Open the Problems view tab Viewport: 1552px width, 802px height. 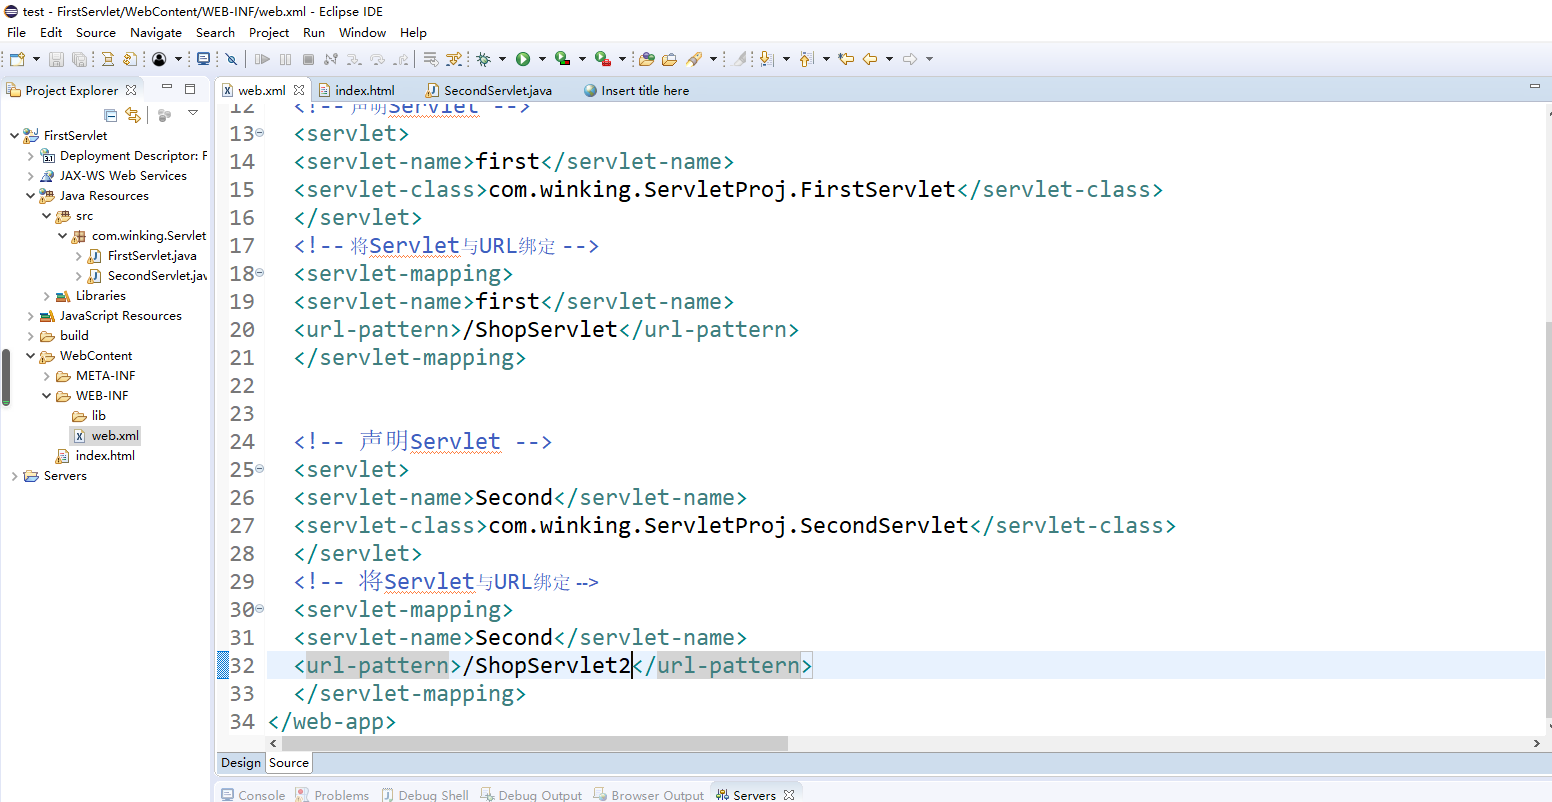click(332, 795)
